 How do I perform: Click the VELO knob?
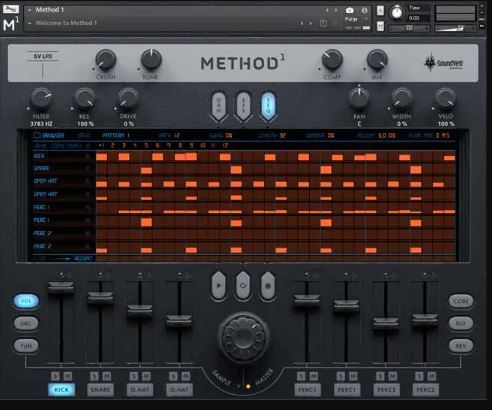pyautogui.click(x=446, y=99)
